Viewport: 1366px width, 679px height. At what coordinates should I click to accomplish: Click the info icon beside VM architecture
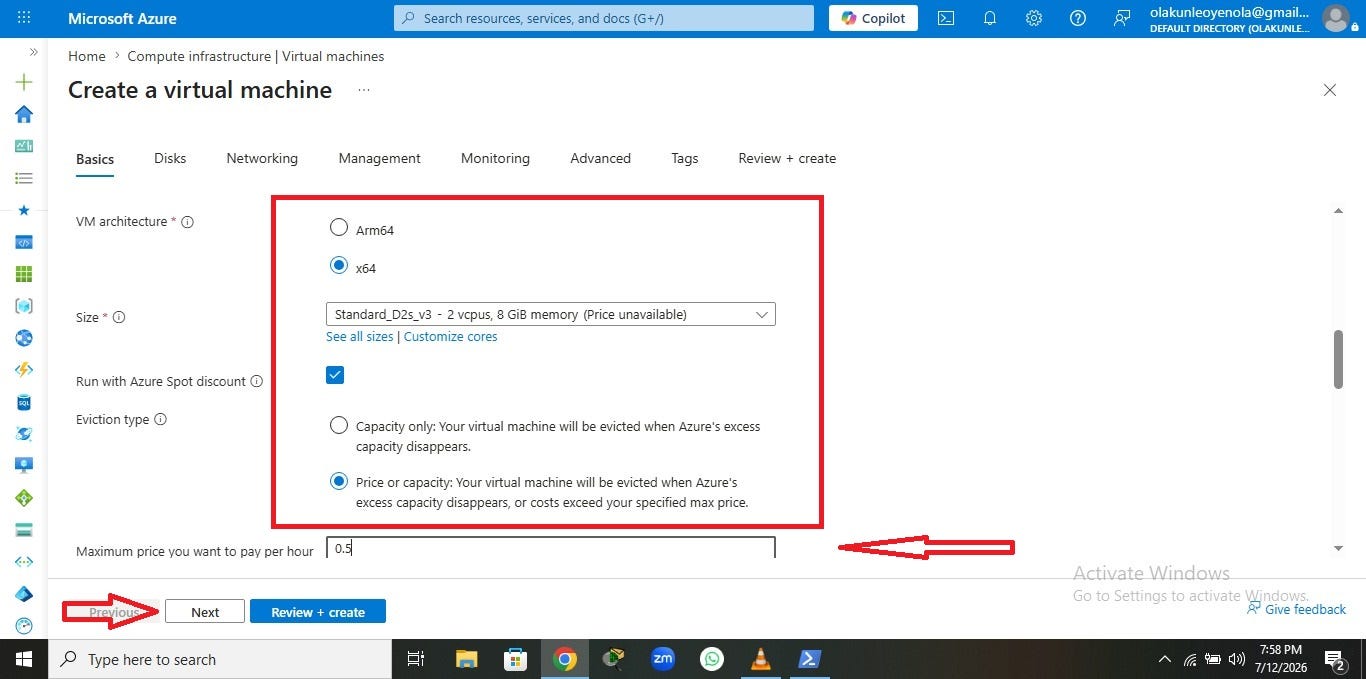(187, 222)
